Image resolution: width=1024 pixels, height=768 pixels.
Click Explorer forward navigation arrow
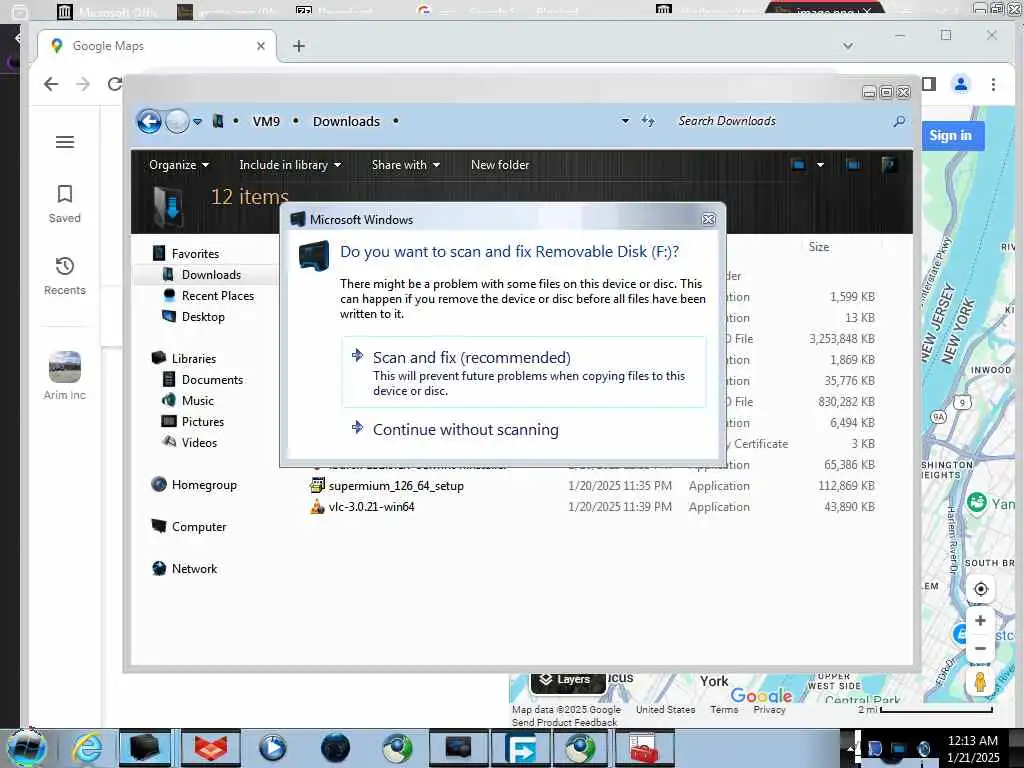pos(177,121)
